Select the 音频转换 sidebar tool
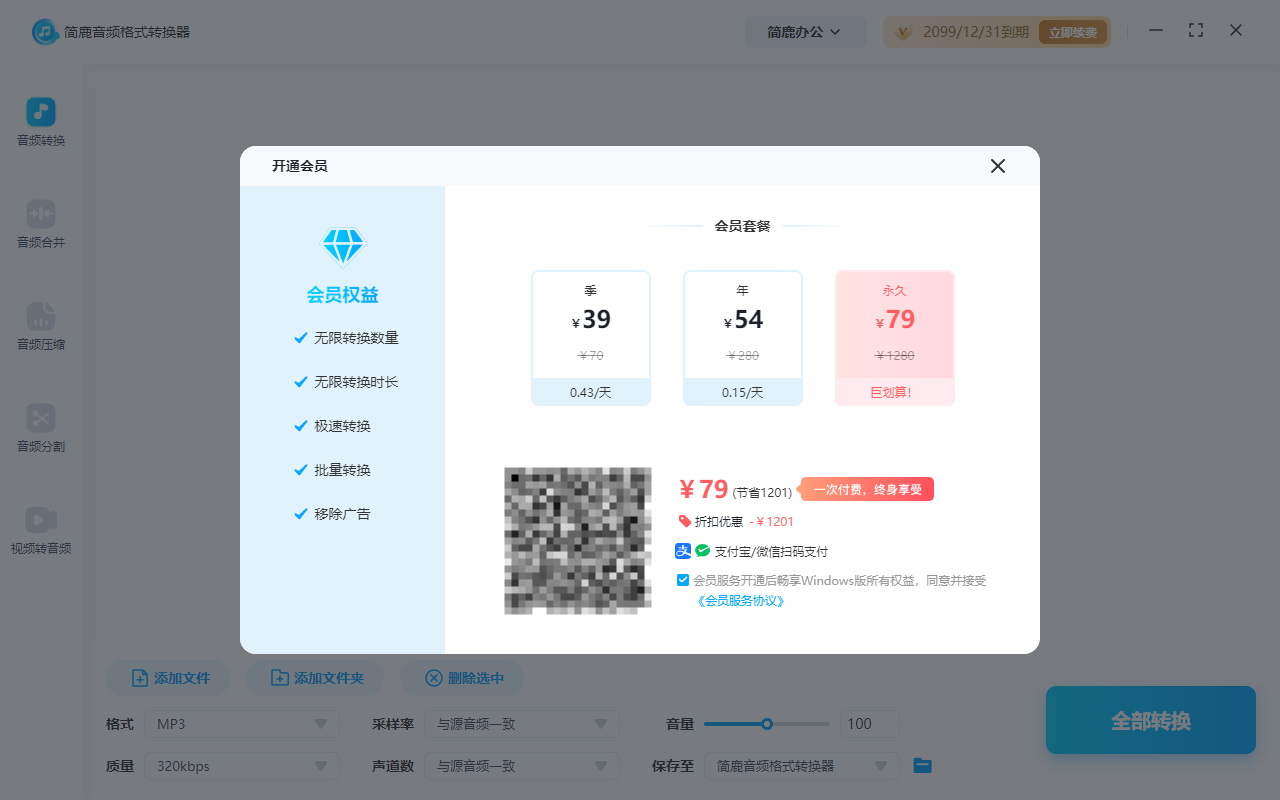 [40, 120]
